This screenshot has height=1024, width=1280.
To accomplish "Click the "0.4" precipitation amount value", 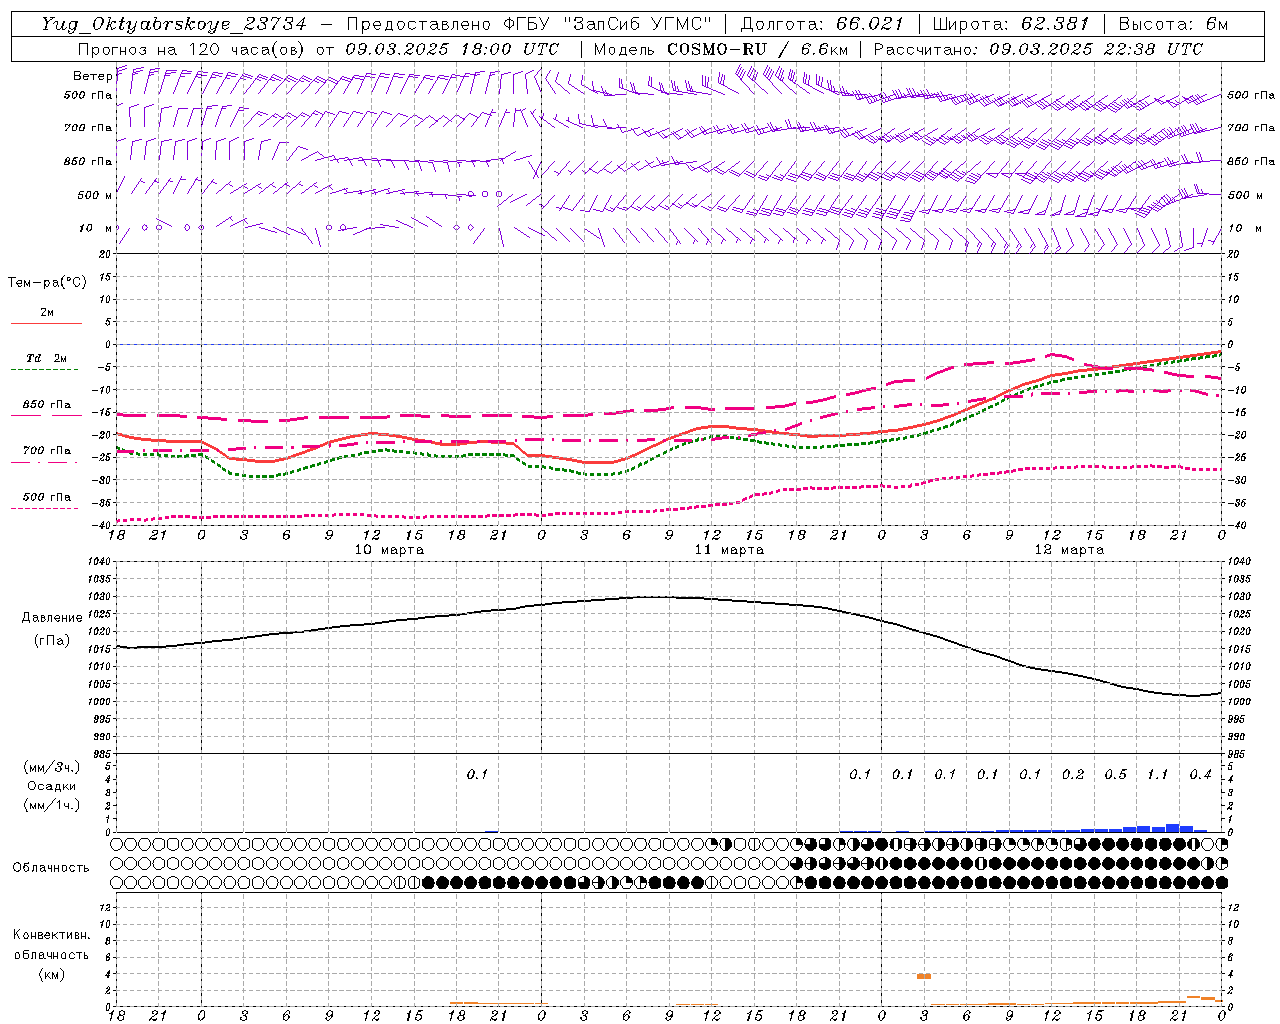I will pyautogui.click(x=1200, y=774).
